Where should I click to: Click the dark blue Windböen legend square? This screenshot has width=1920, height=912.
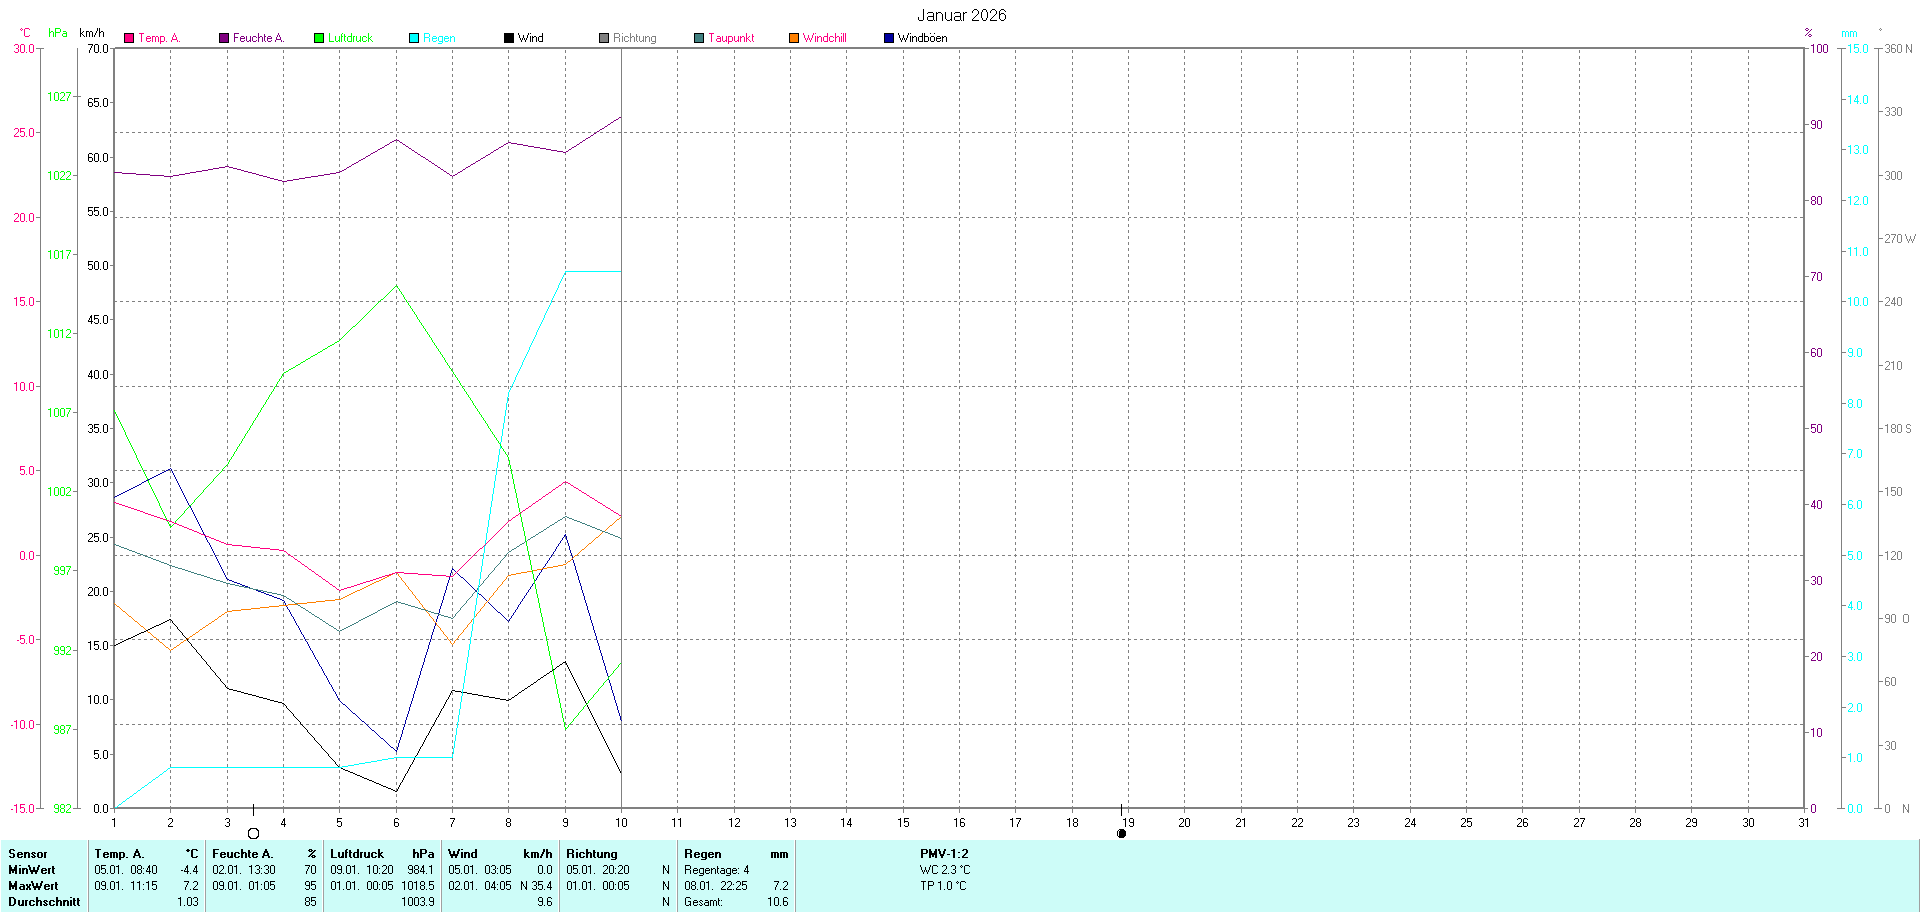pos(889,38)
